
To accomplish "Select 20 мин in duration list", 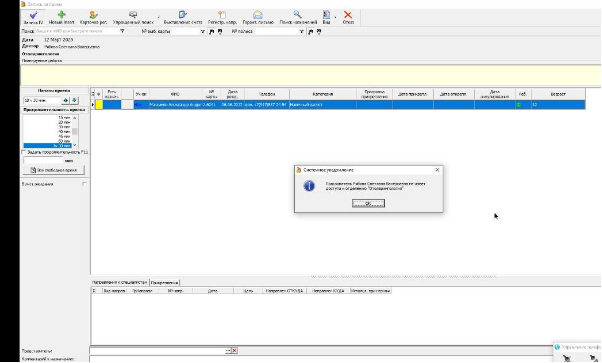I will [x=48, y=122].
